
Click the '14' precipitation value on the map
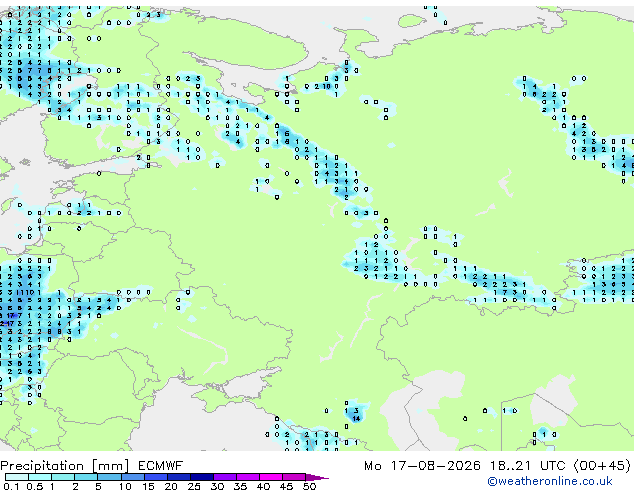click(356, 418)
